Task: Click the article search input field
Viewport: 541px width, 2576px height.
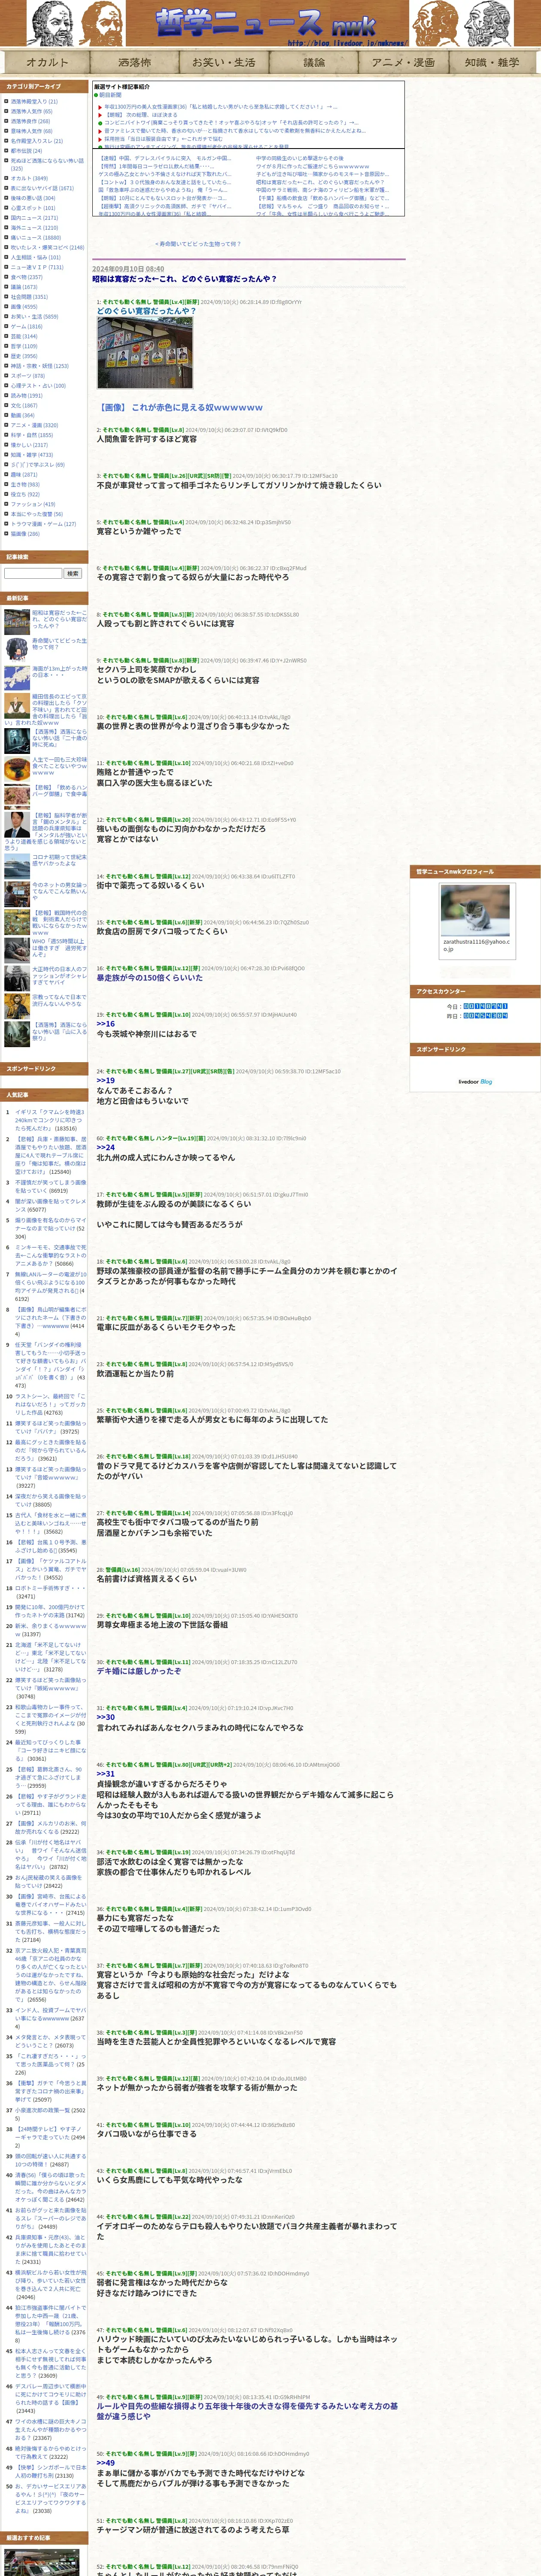Action: click(33, 573)
